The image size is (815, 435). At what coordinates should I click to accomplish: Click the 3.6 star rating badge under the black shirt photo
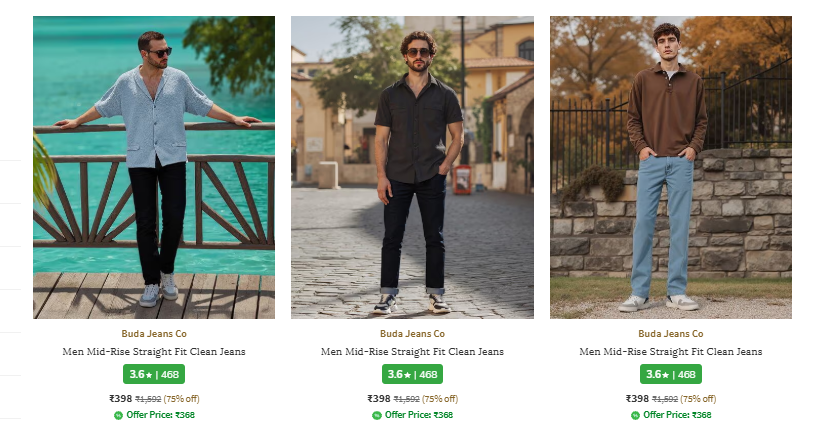point(412,374)
